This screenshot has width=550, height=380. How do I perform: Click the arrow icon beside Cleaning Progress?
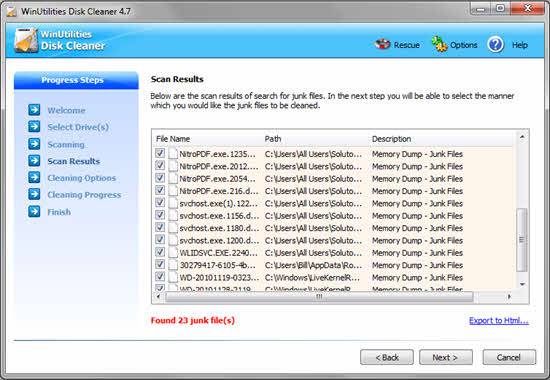click(34, 194)
